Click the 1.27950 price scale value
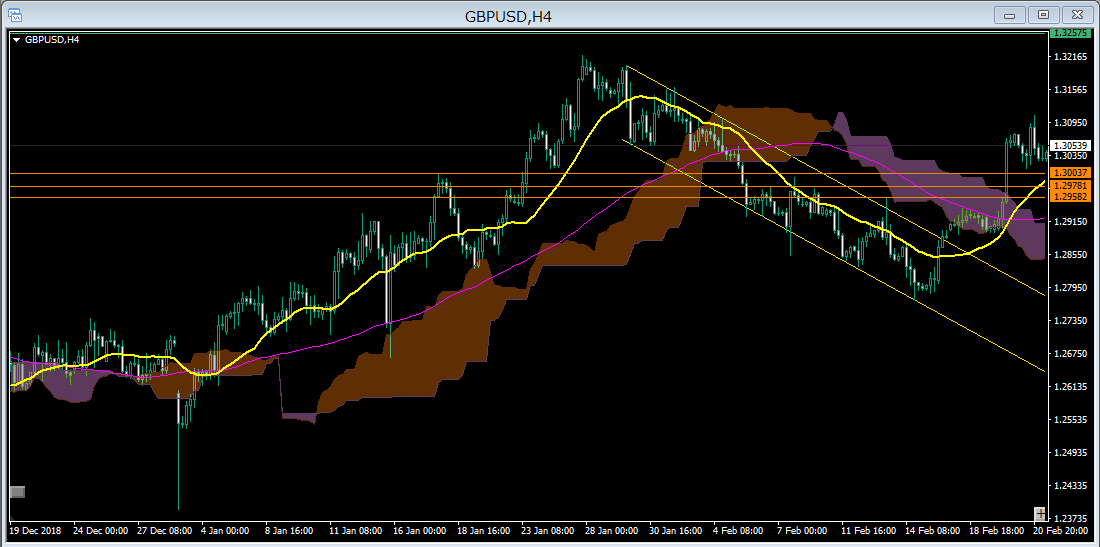 (1069, 288)
